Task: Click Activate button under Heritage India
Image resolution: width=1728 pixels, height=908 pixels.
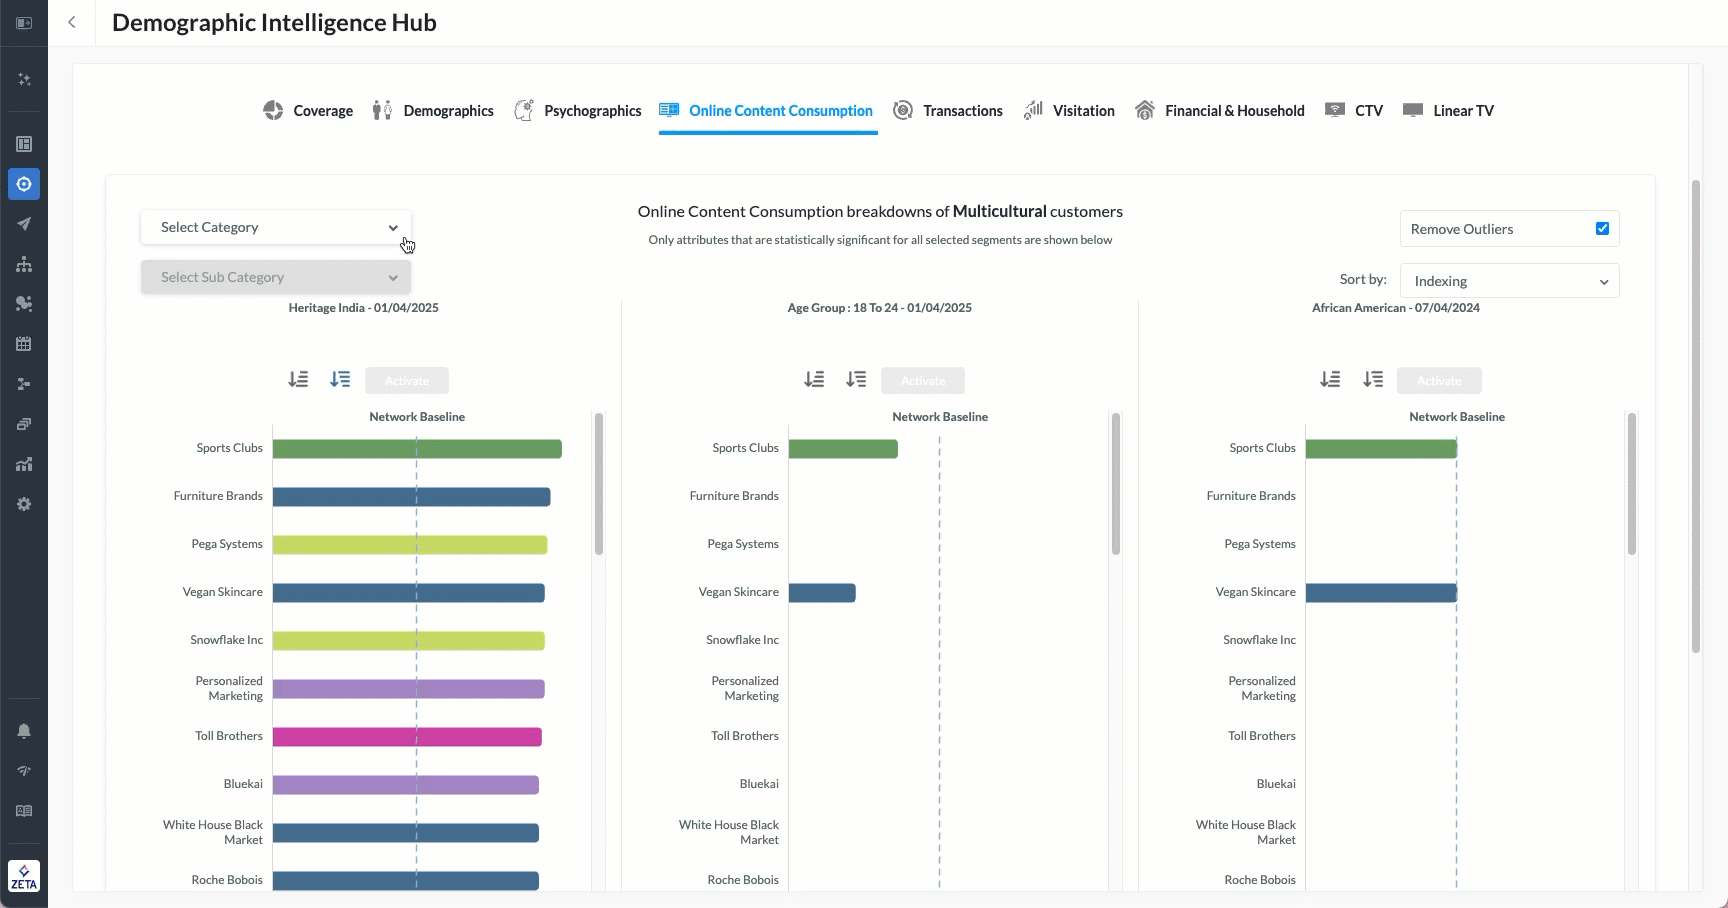Action: point(407,381)
